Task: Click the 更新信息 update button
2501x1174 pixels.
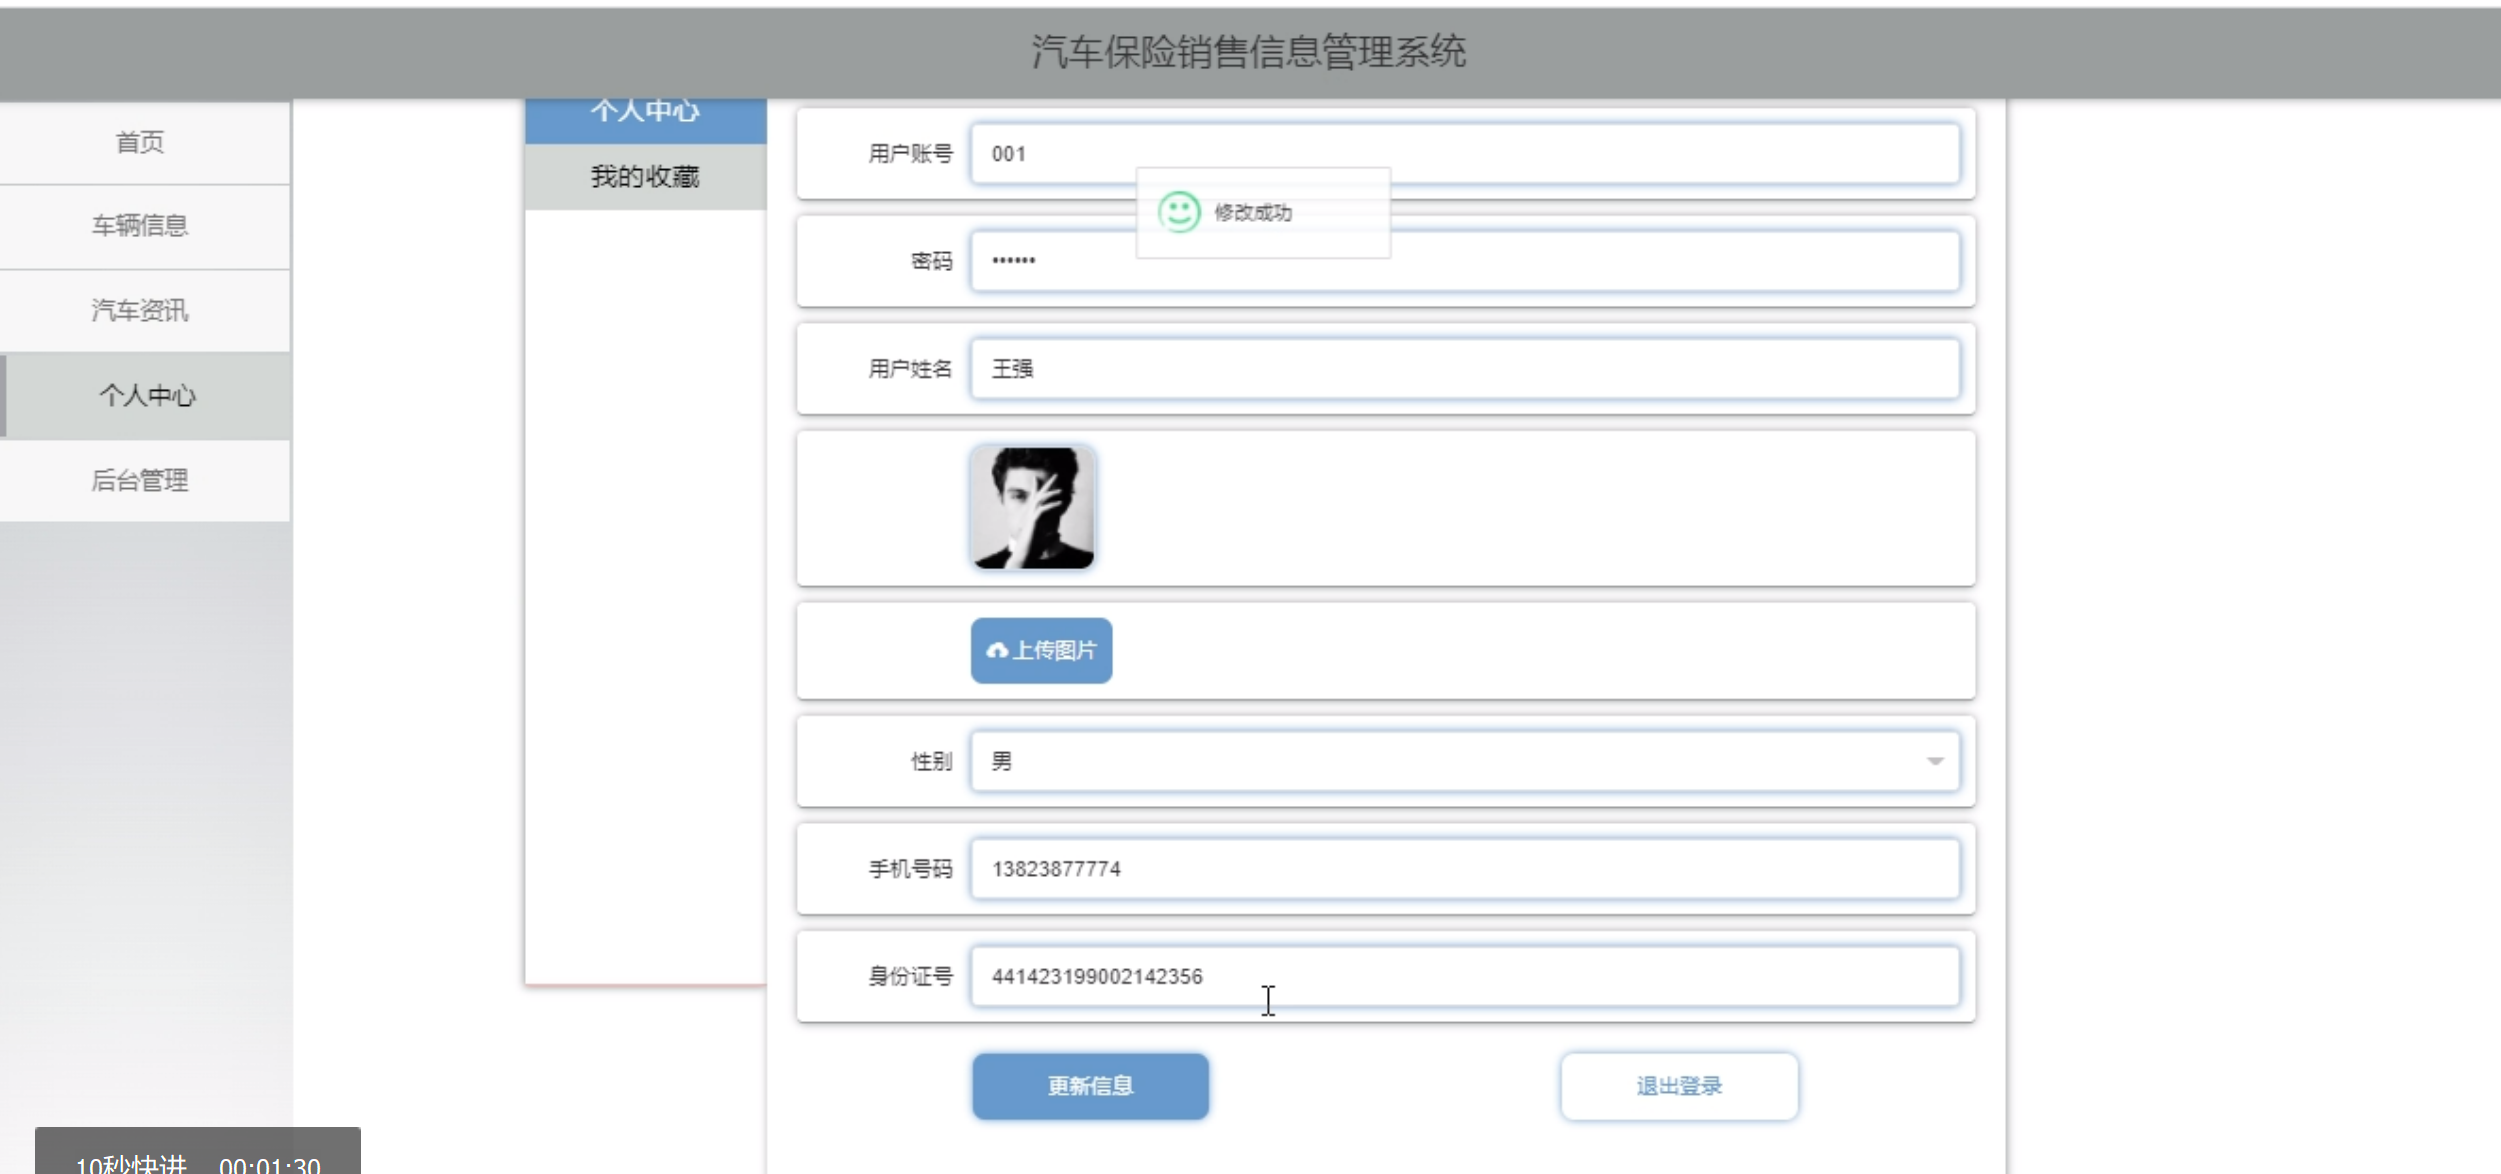Action: [x=1089, y=1086]
